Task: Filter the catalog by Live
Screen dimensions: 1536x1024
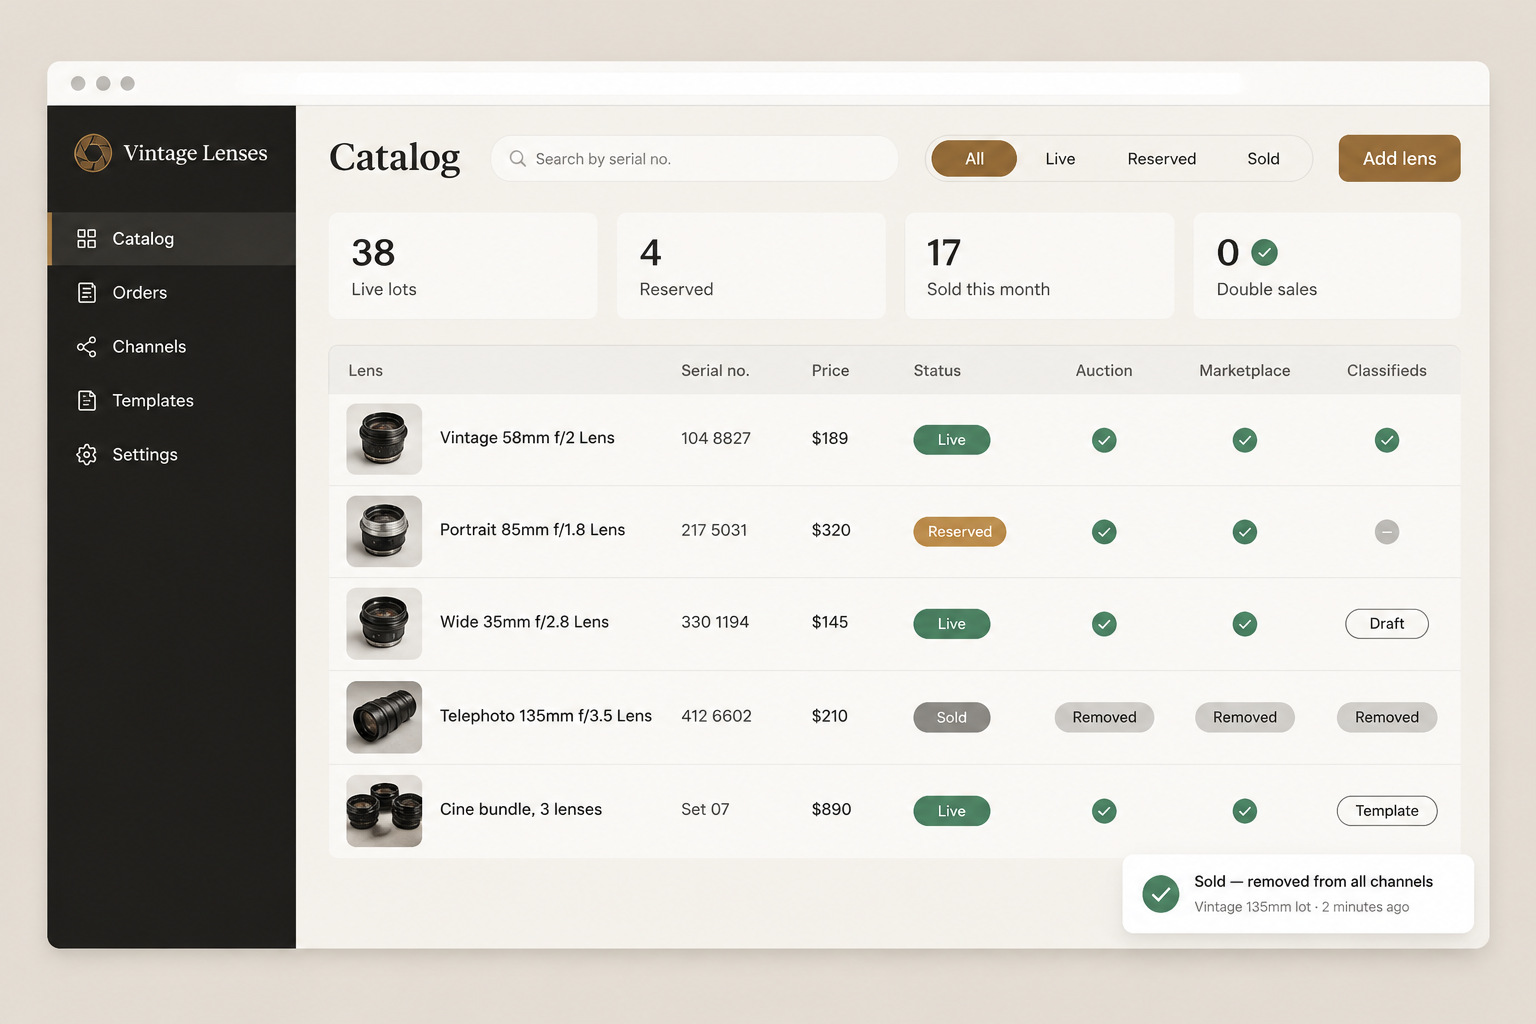Action: tap(1060, 158)
